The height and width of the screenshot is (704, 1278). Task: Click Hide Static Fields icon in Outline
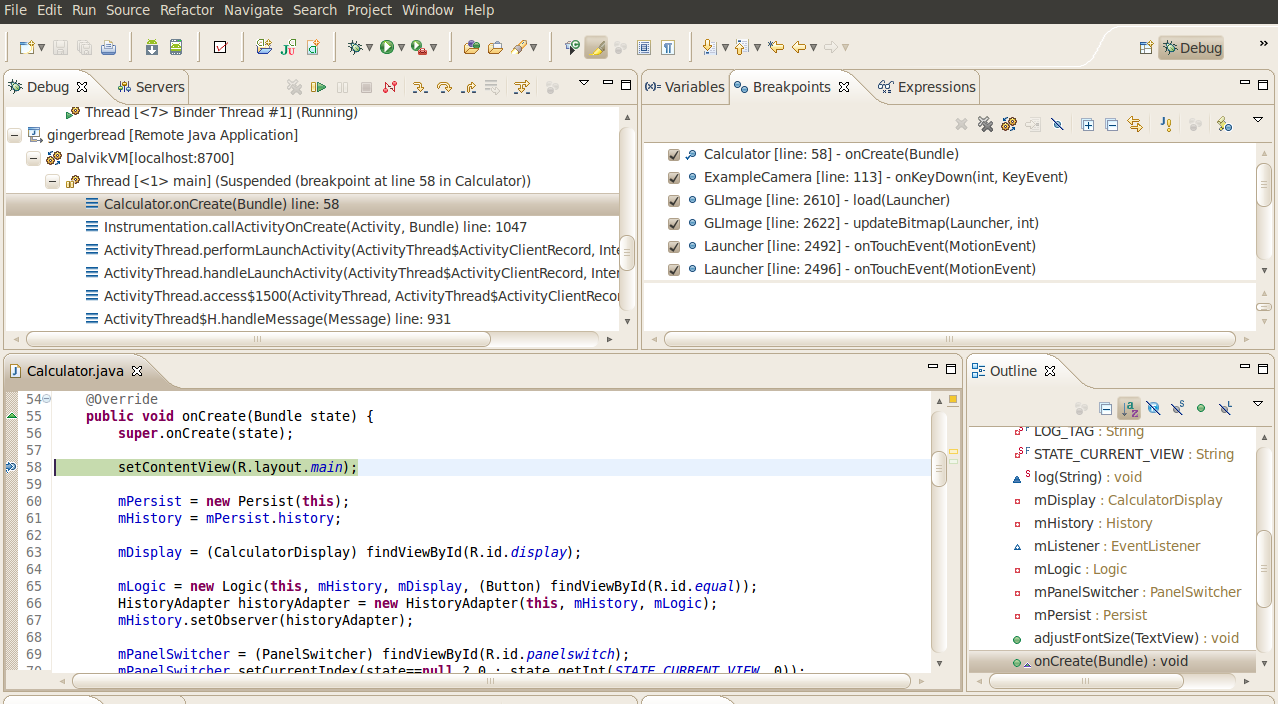1177,408
